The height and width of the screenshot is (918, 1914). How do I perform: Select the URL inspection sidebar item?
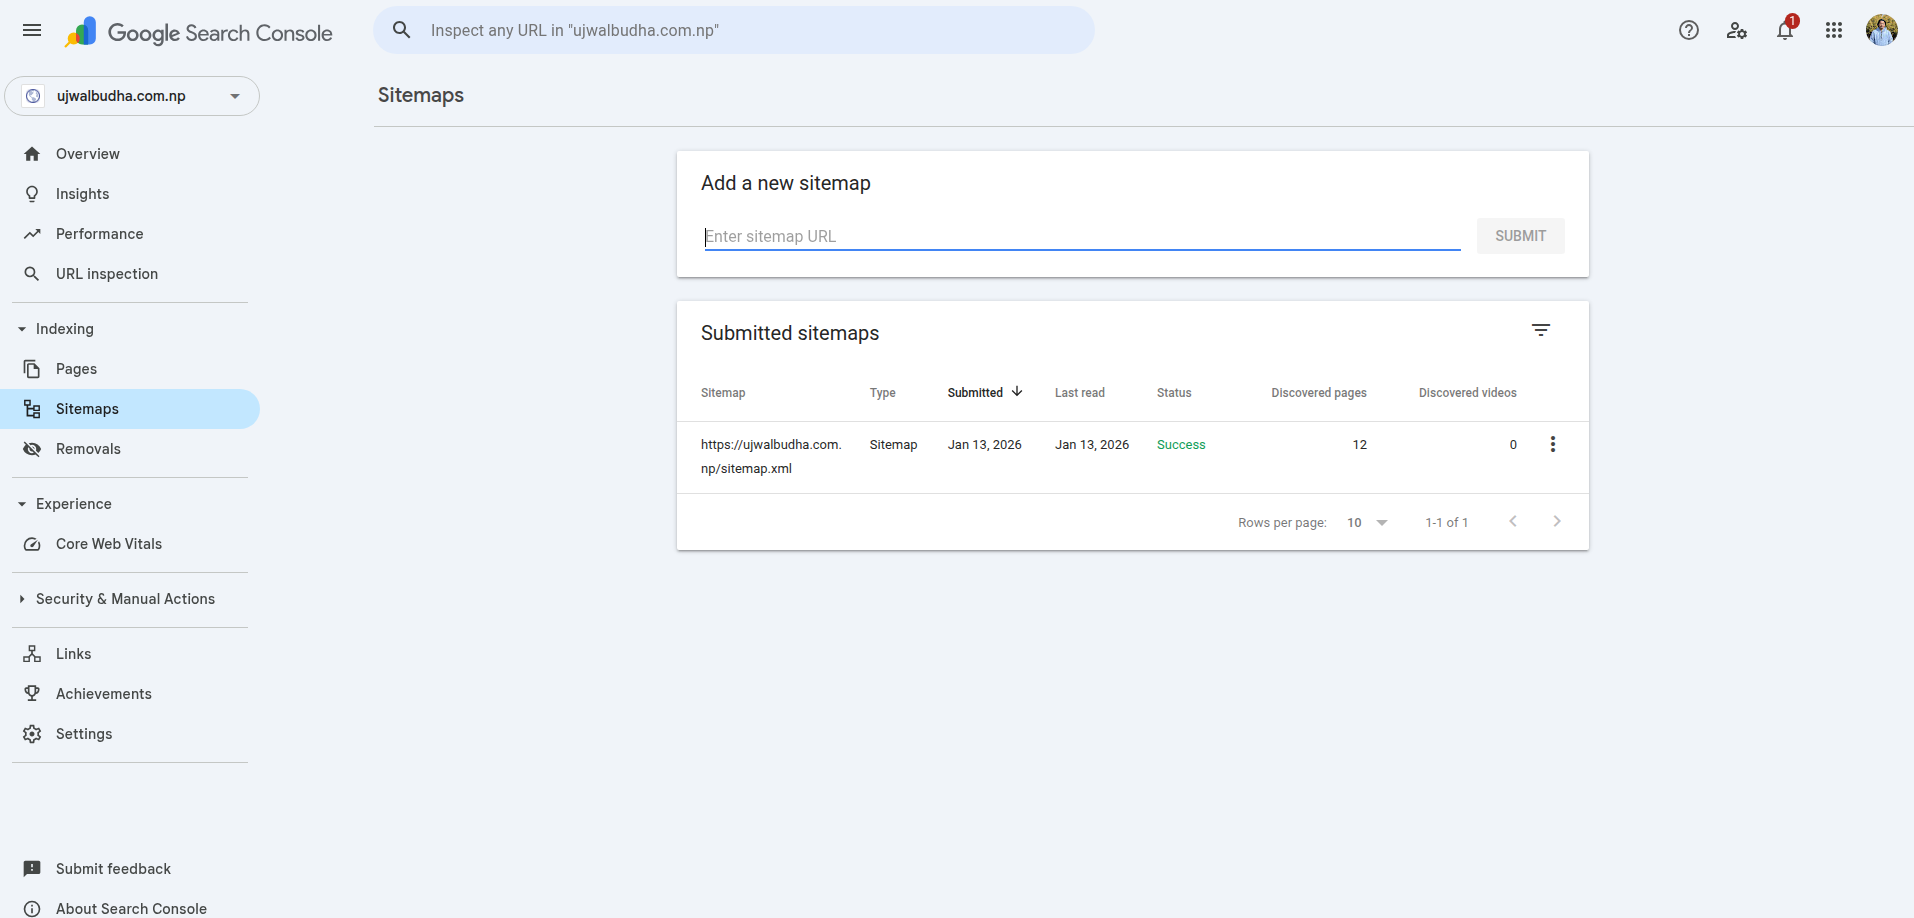point(106,273)
